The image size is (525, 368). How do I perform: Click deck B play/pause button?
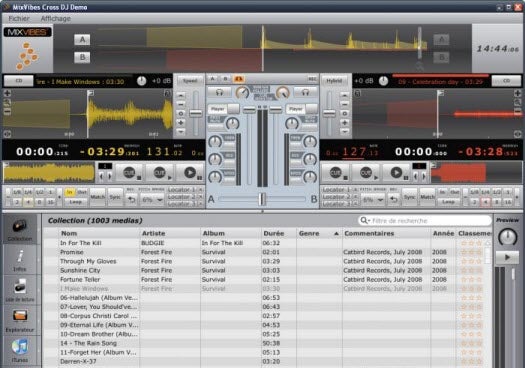point(397,173)
